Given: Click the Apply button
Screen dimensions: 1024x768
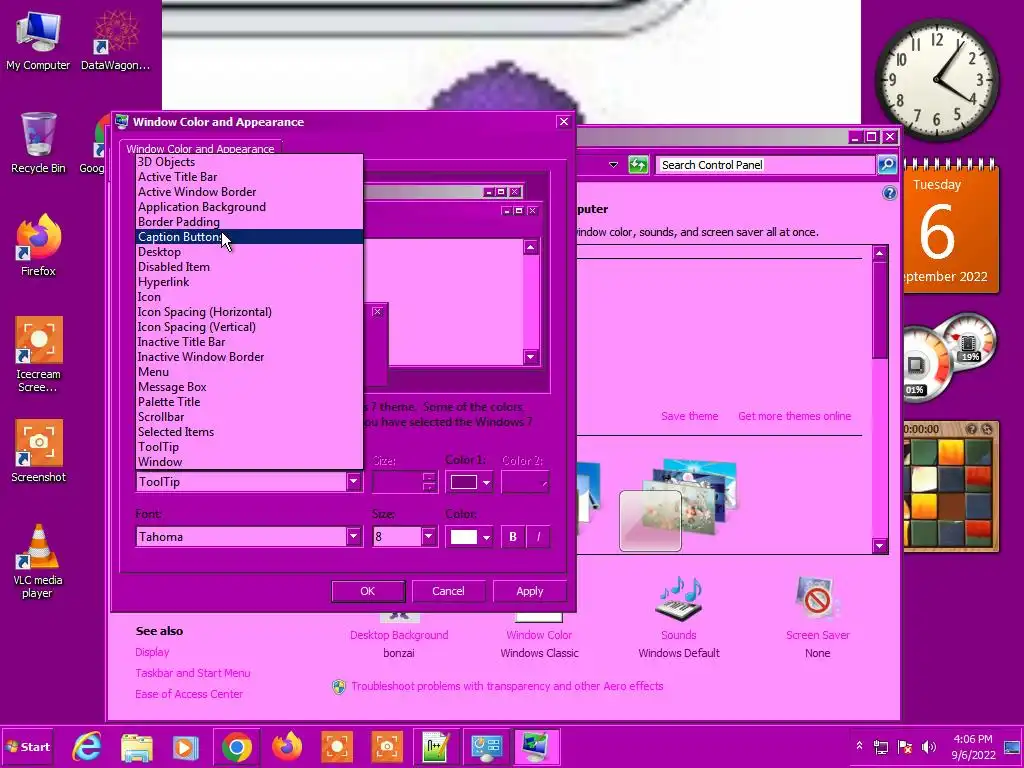Looking at the screenshot, I should click(x=530, y=591).
